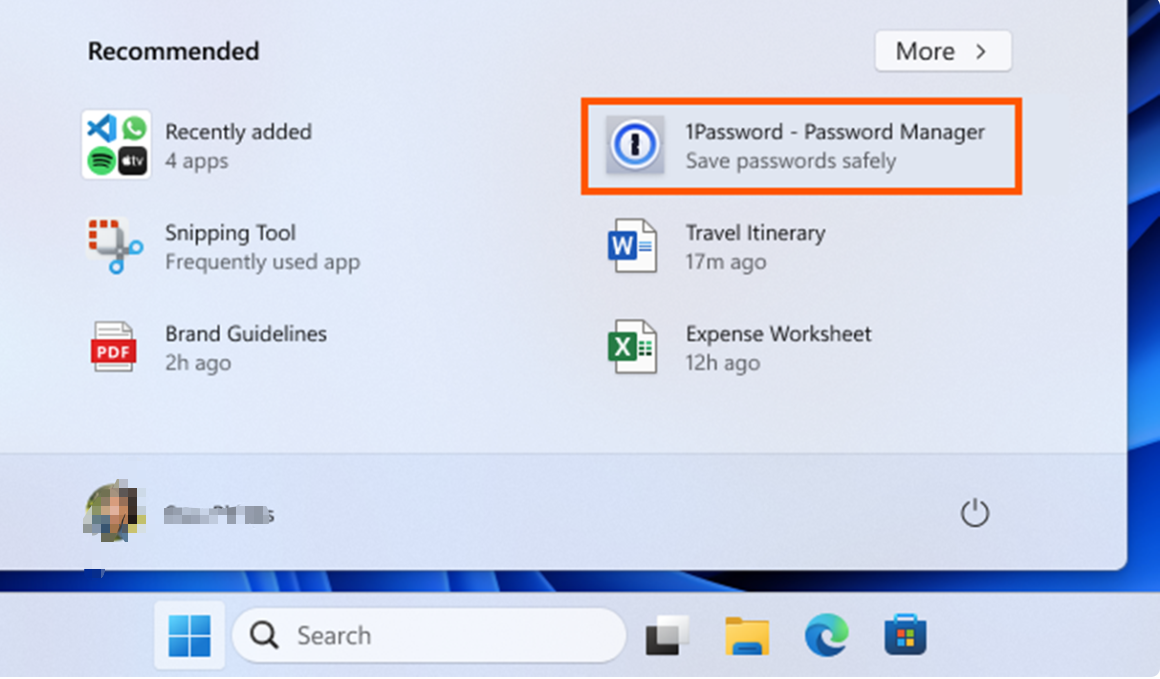Click the blurred user account name
The height and width of the screenshot is (679, 1160).
218,514
